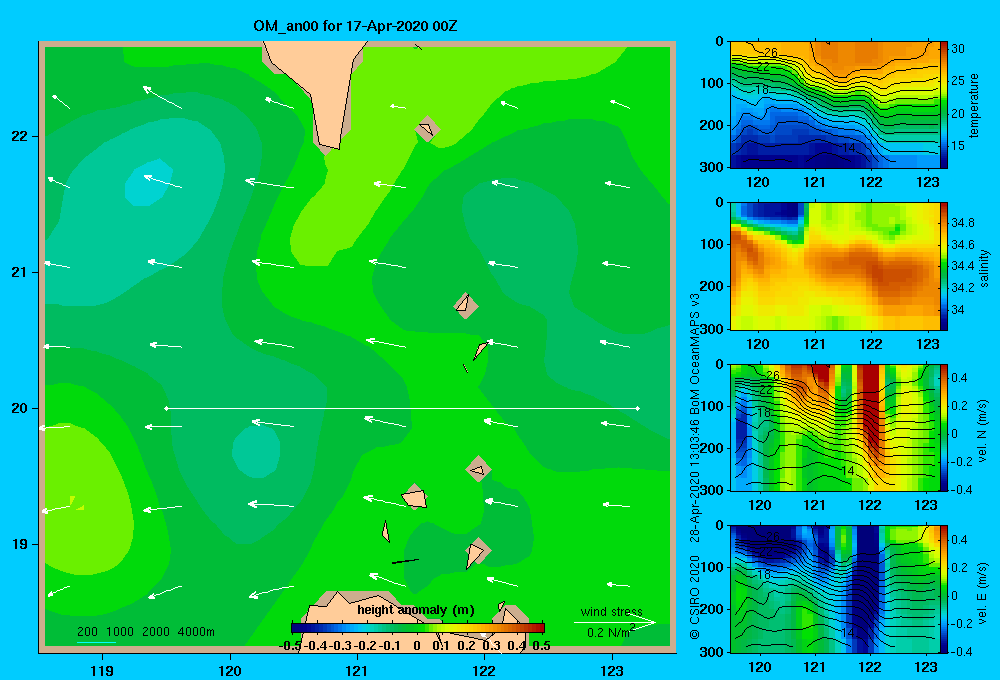Click the bathymetry legend '200 1000 2000 4000m'
1000x680 pixels.
[x=145, y=632]
